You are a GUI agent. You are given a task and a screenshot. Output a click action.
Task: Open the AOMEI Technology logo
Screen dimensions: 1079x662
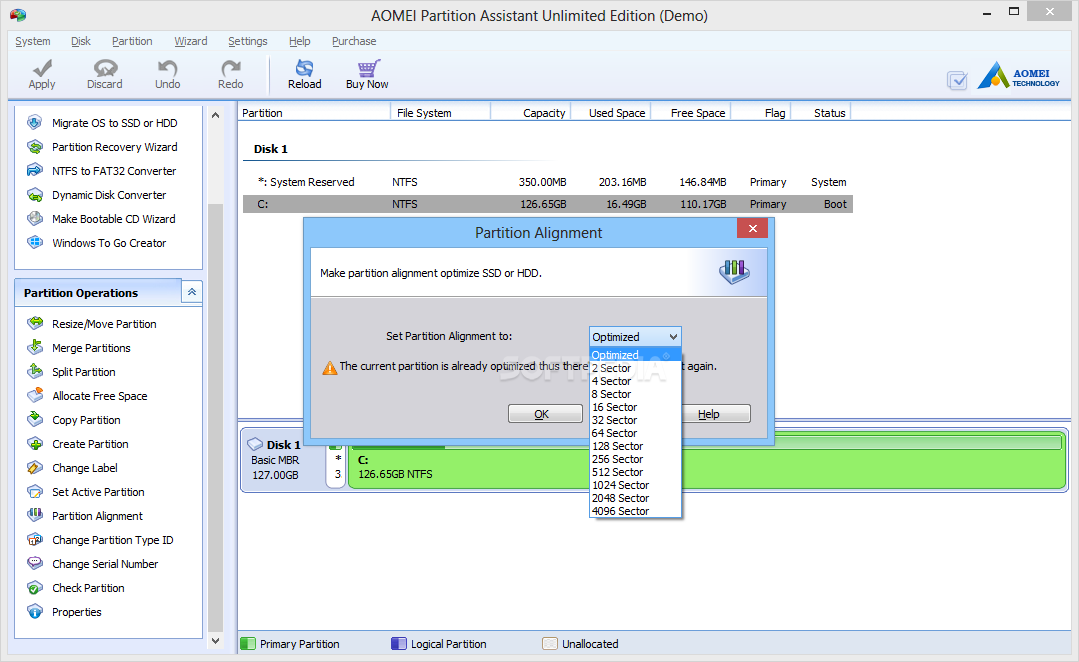pyautogui.click(x=1018, y=76)
